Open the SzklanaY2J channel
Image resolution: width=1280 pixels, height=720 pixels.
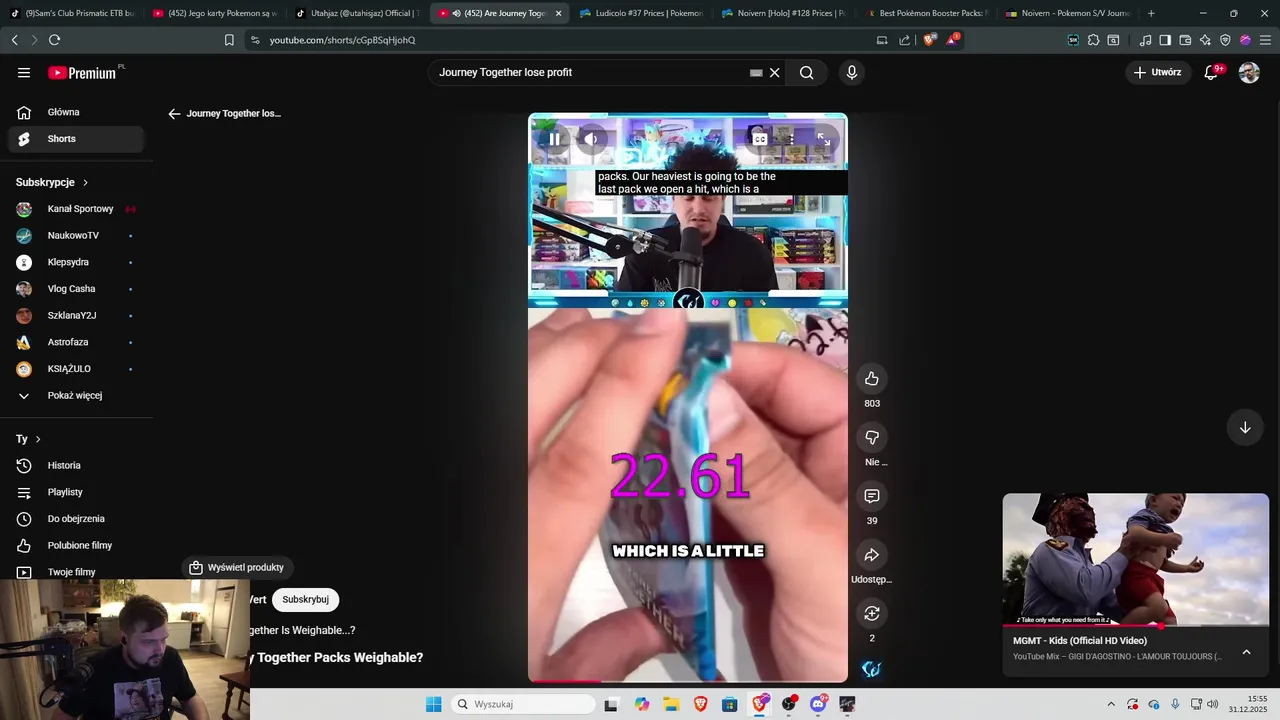tap(76, 315)
